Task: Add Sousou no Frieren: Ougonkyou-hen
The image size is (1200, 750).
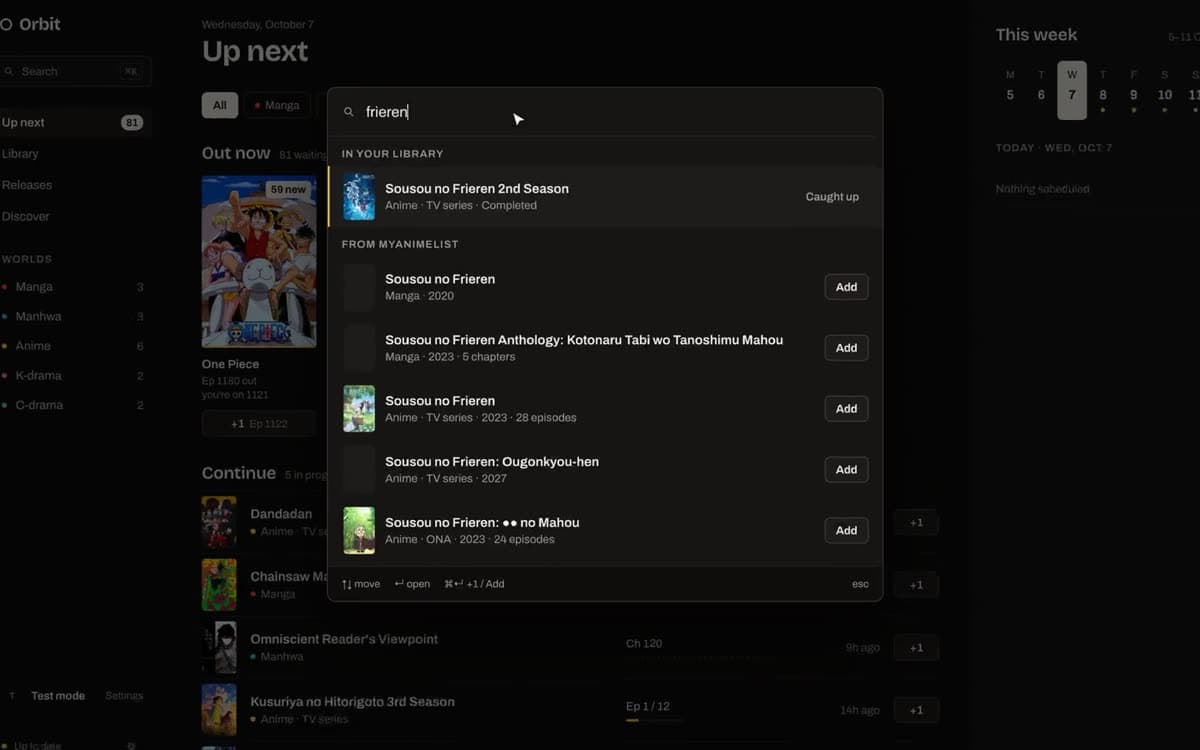Action: click(846, 470)
